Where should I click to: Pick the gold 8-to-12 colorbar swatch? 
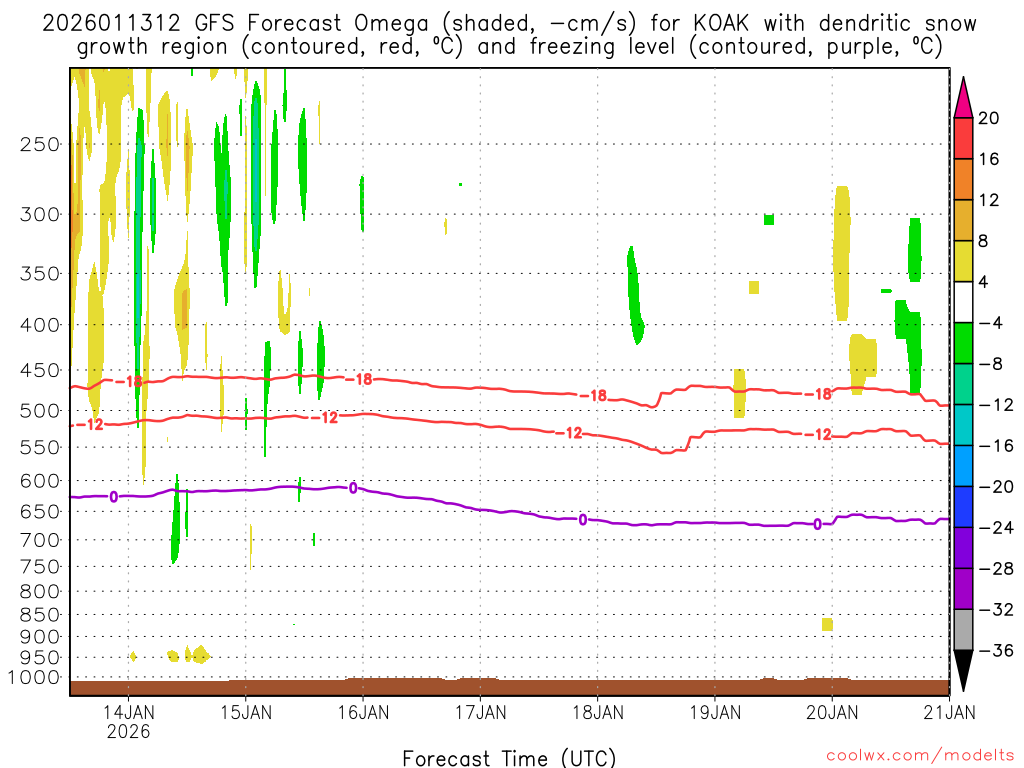tap(963, 220)
